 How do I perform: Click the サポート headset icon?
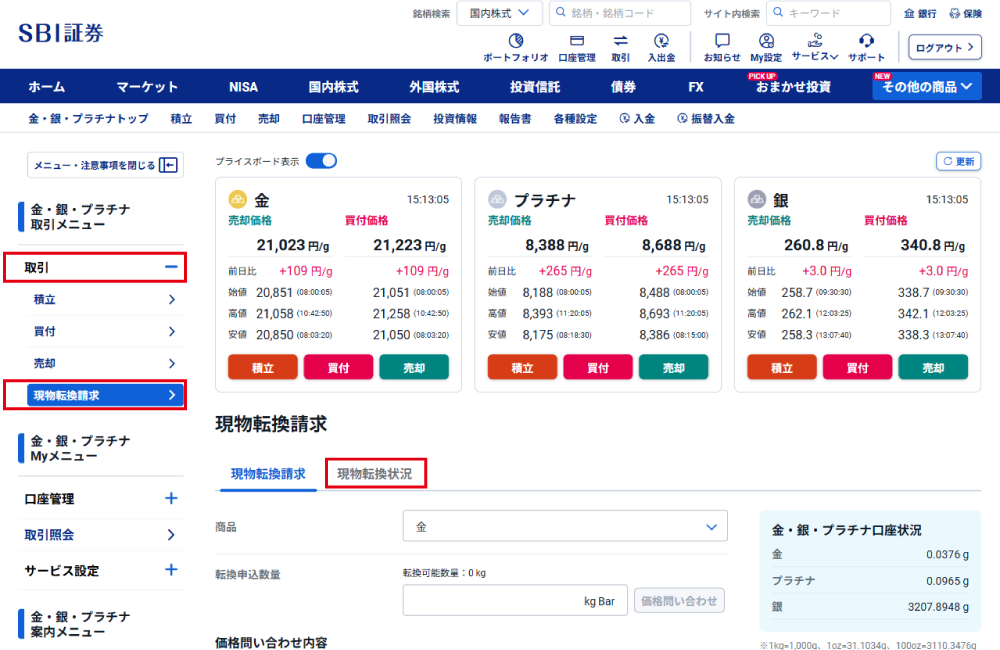pos(866,42)
